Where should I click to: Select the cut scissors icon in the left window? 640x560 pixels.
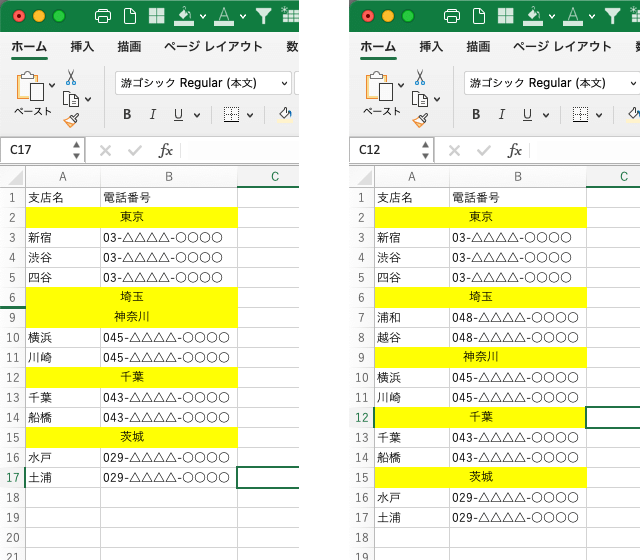click(71, 77)
